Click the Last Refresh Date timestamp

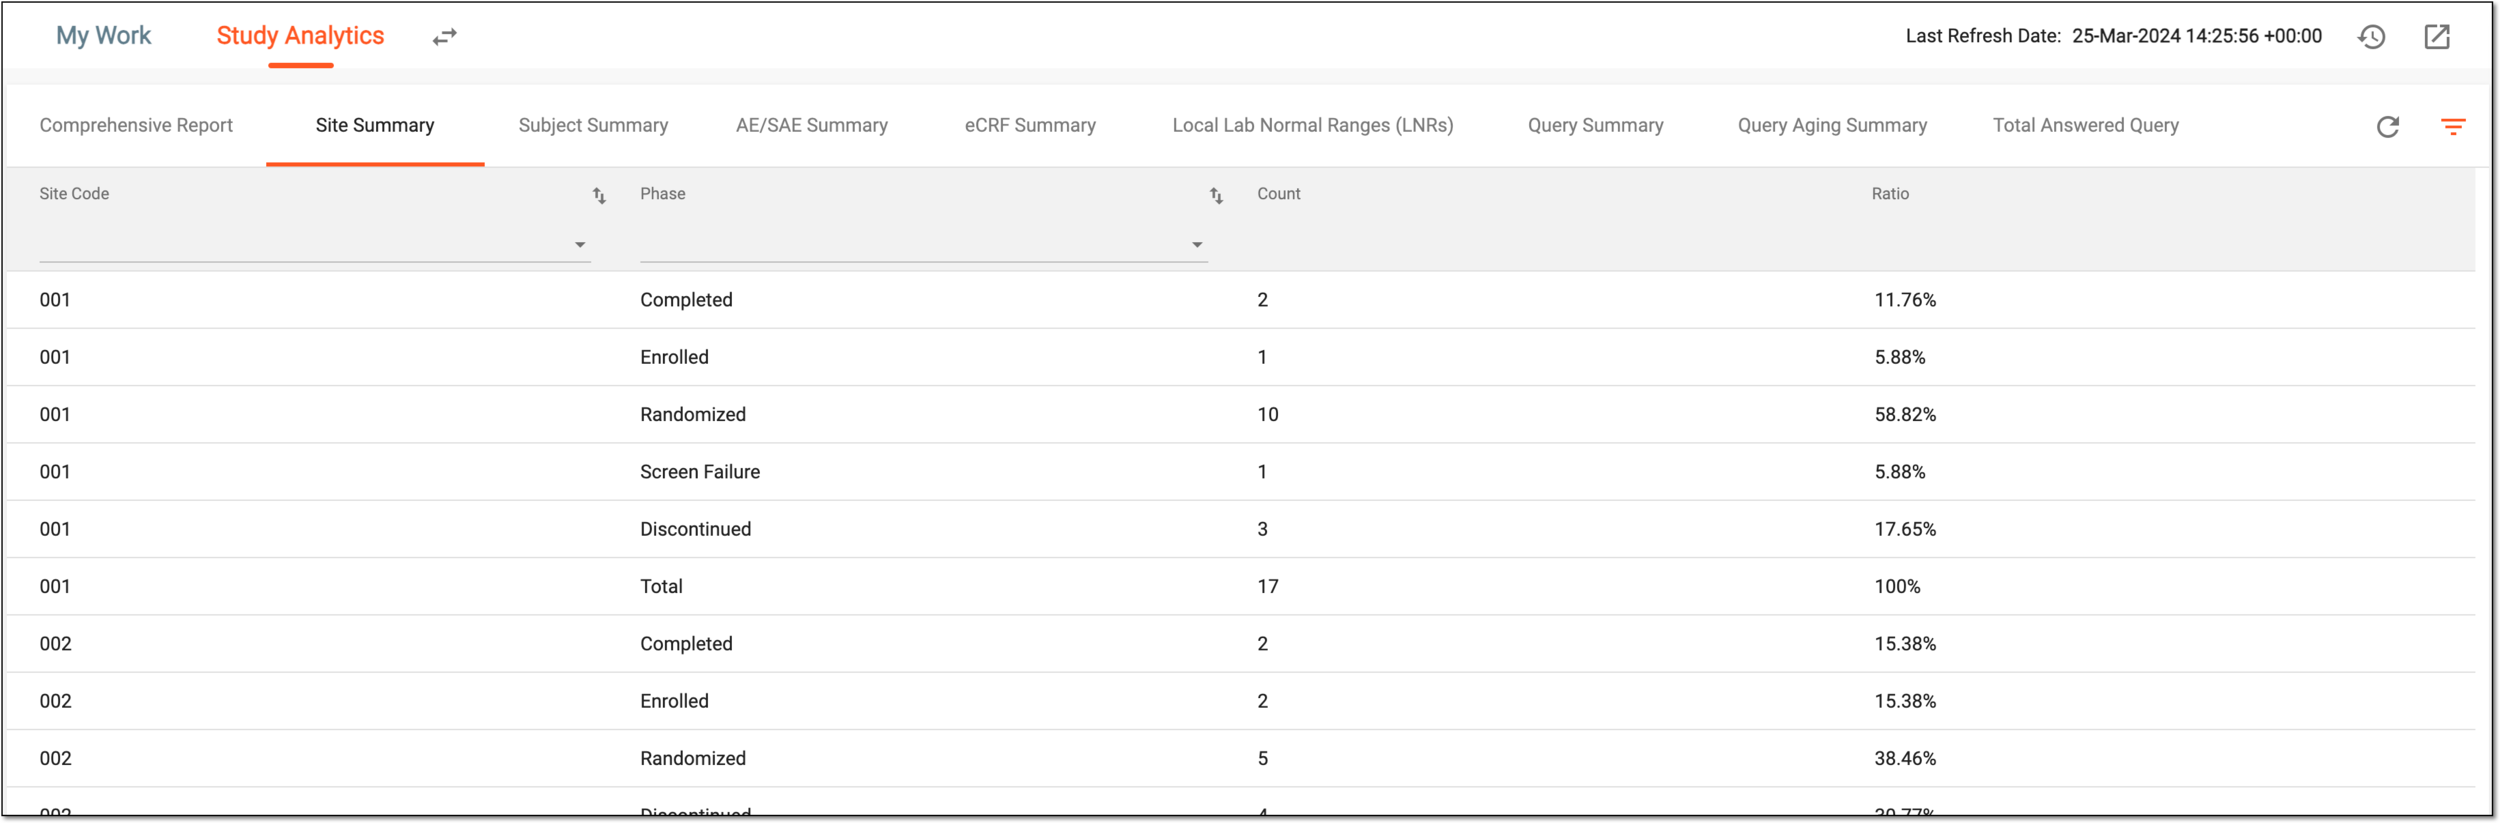(2197, 36)
